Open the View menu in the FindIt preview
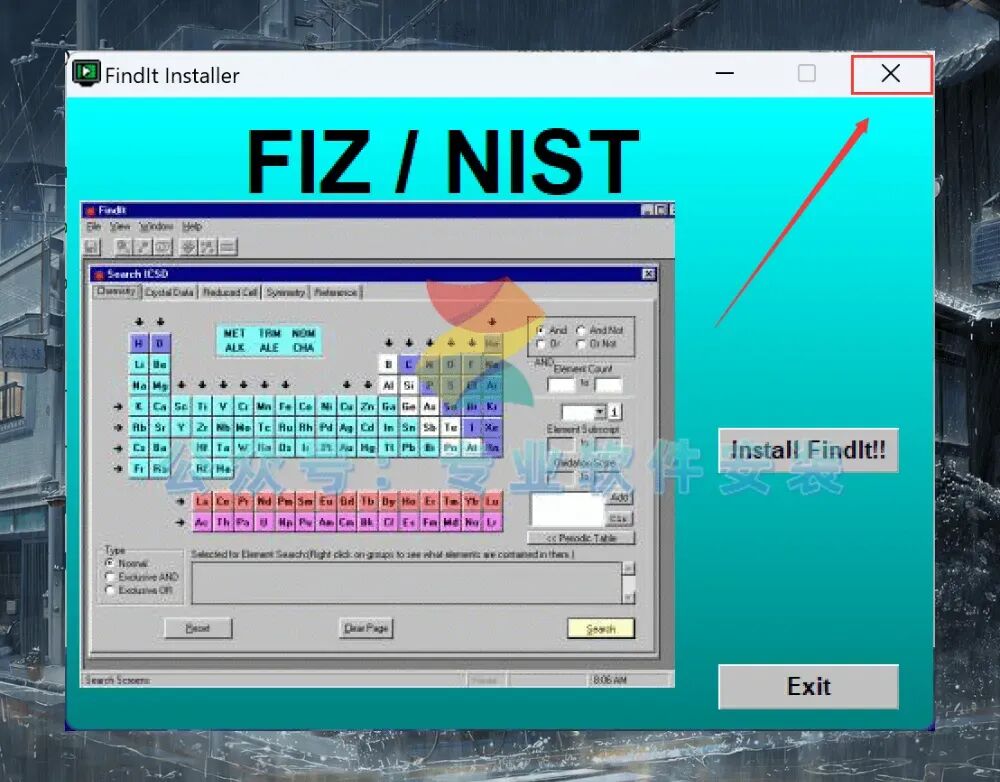Image resolution: width=1000 pixels, height=782 pixels. [x=120, y=226]
